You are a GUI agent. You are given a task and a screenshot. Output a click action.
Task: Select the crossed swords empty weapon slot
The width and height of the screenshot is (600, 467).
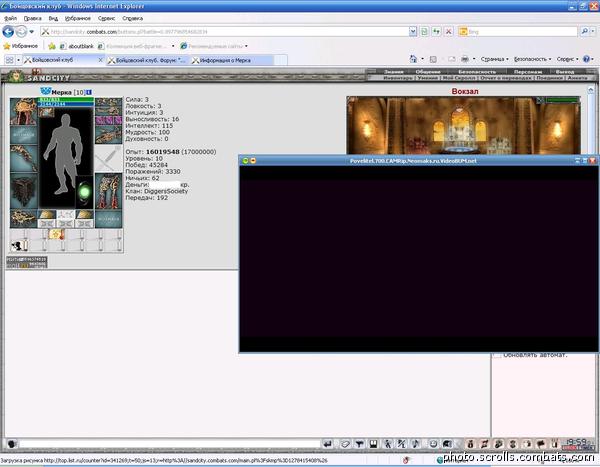108,159
